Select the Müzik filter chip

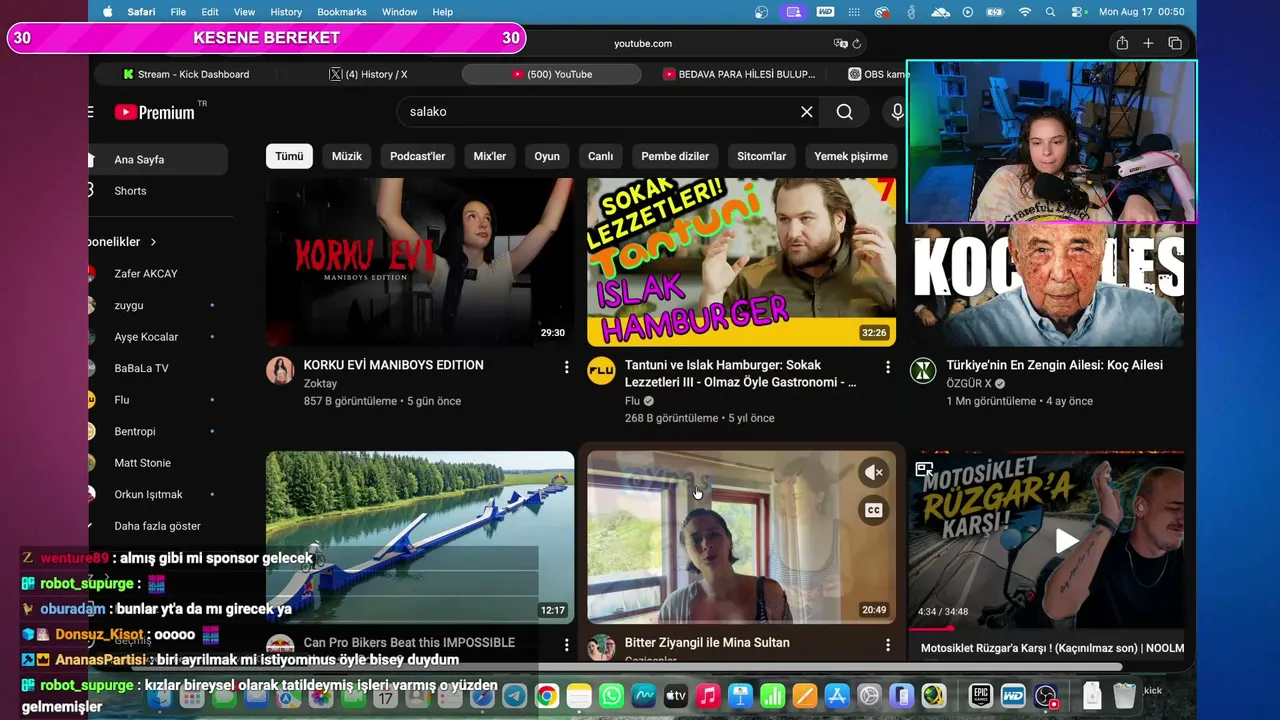coord(347,156)
